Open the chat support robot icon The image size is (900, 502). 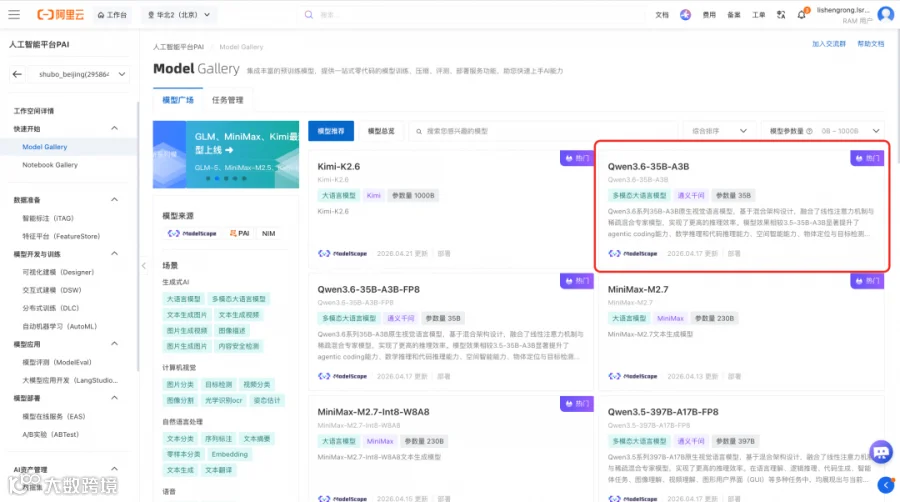(x=881, y=452)
